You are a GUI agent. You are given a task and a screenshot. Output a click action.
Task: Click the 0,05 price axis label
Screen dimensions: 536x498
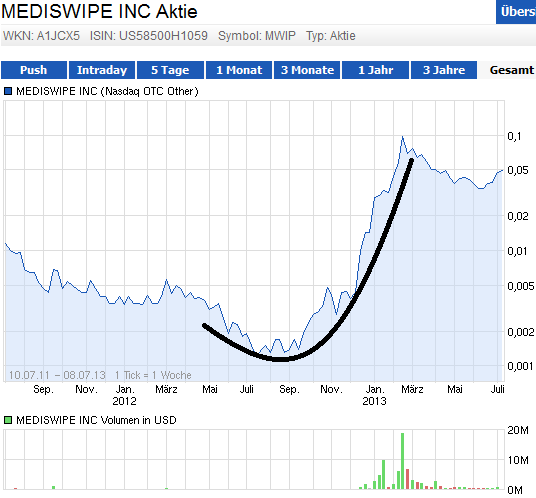click(518, 170)
